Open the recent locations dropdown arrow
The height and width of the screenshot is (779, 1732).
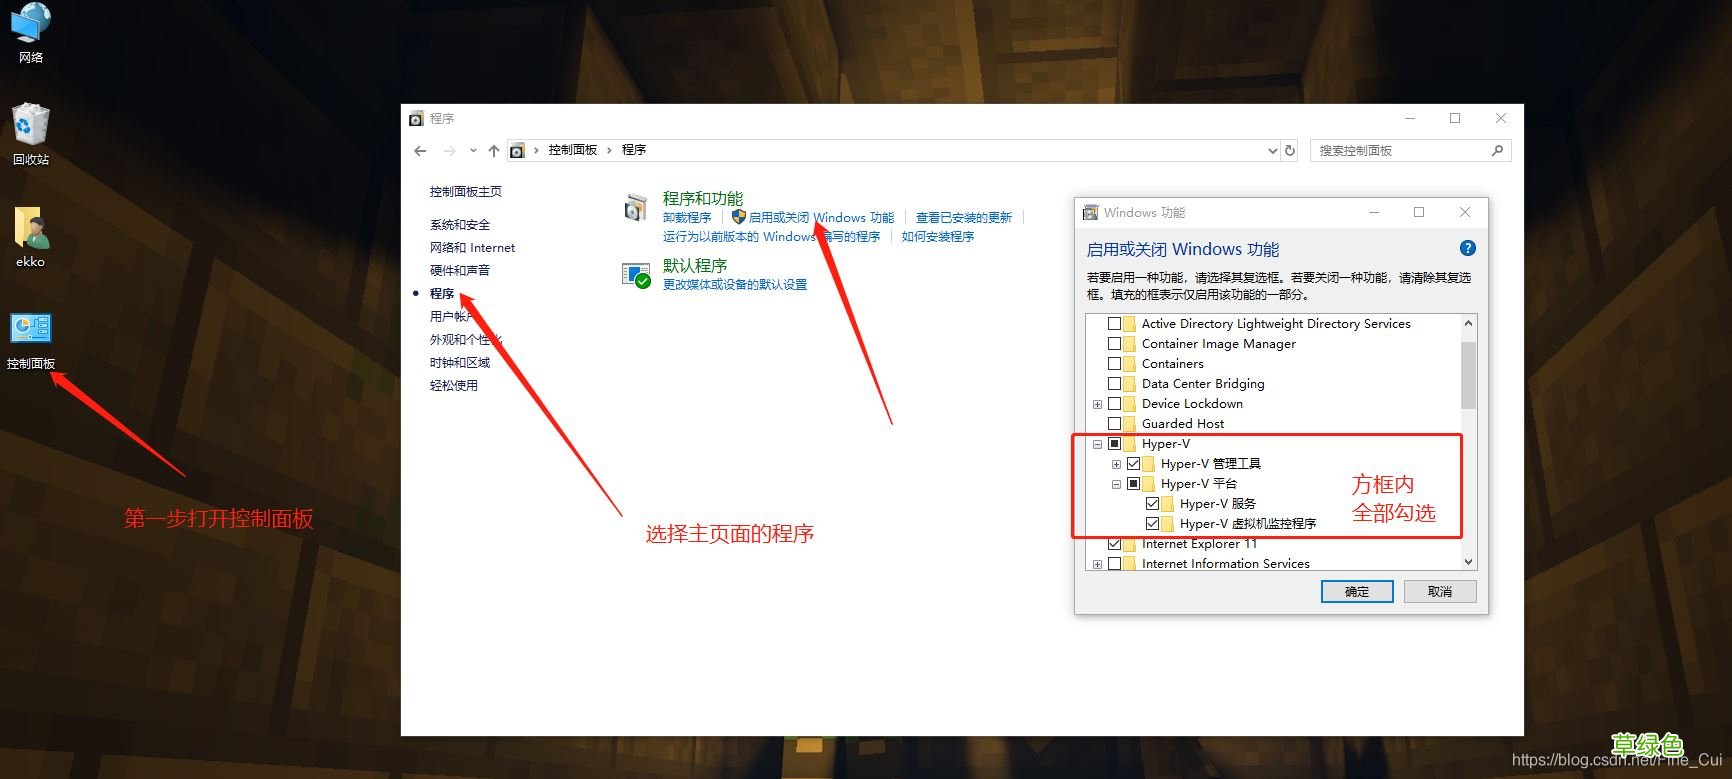coord(473,151)
